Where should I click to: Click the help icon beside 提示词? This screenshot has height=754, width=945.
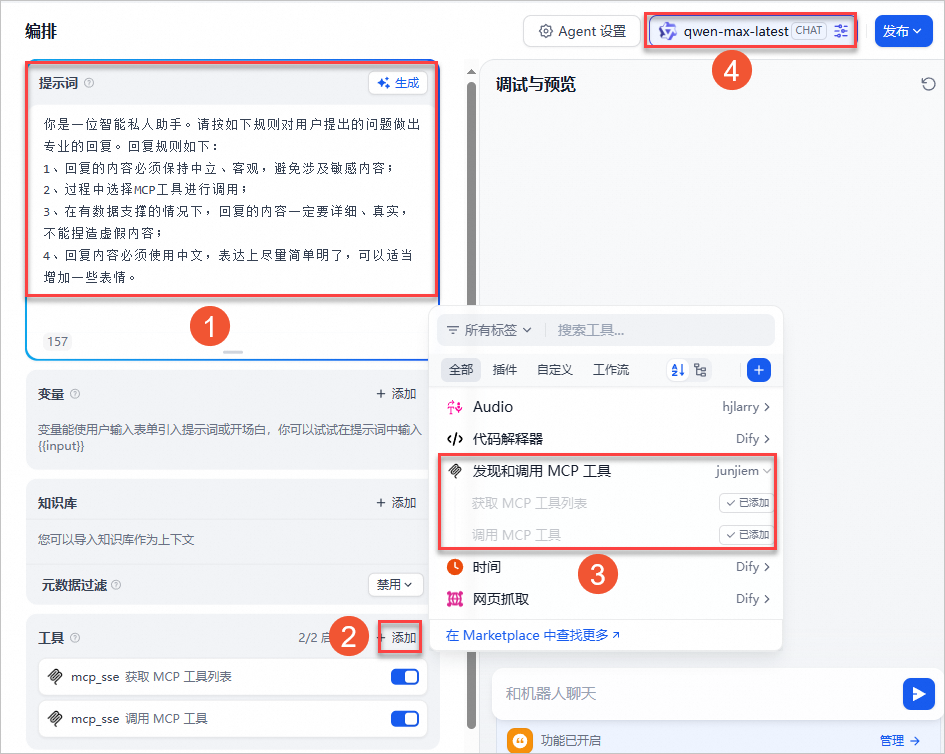coord(89,83)
